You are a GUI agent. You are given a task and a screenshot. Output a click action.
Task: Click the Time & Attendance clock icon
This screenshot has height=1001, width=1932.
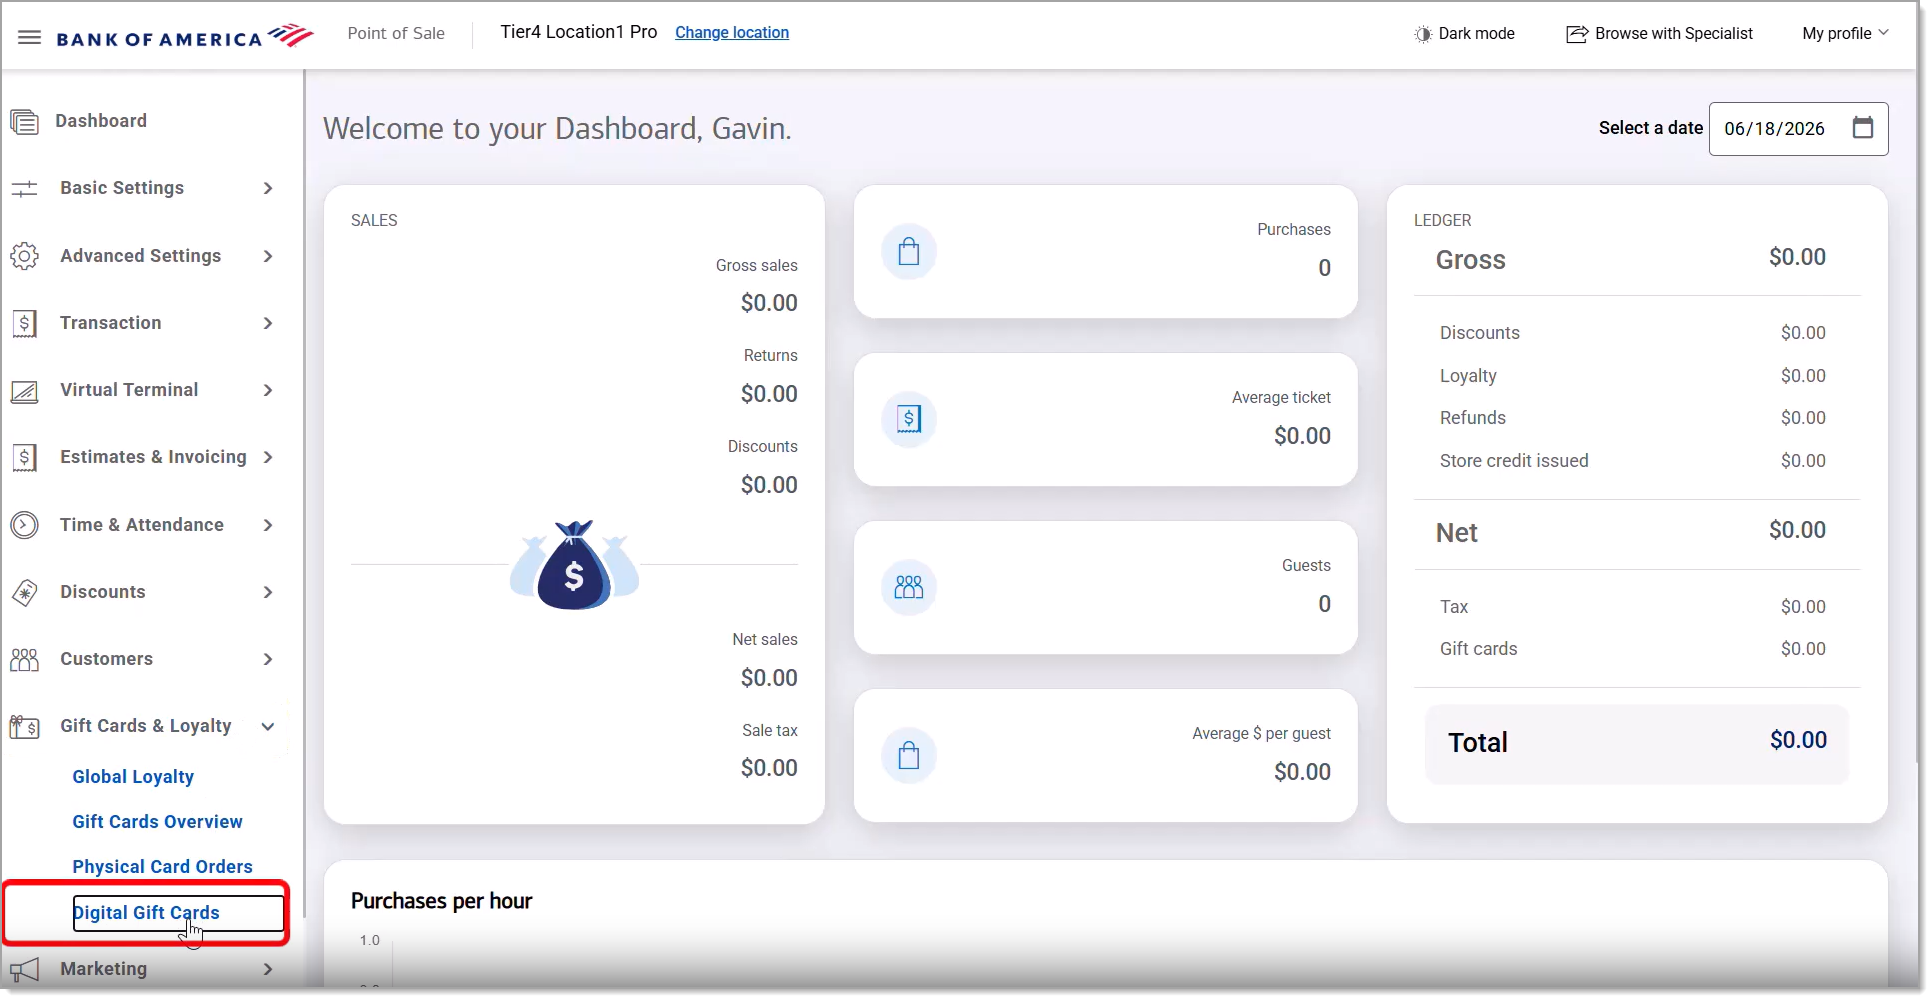click(24, 525)
